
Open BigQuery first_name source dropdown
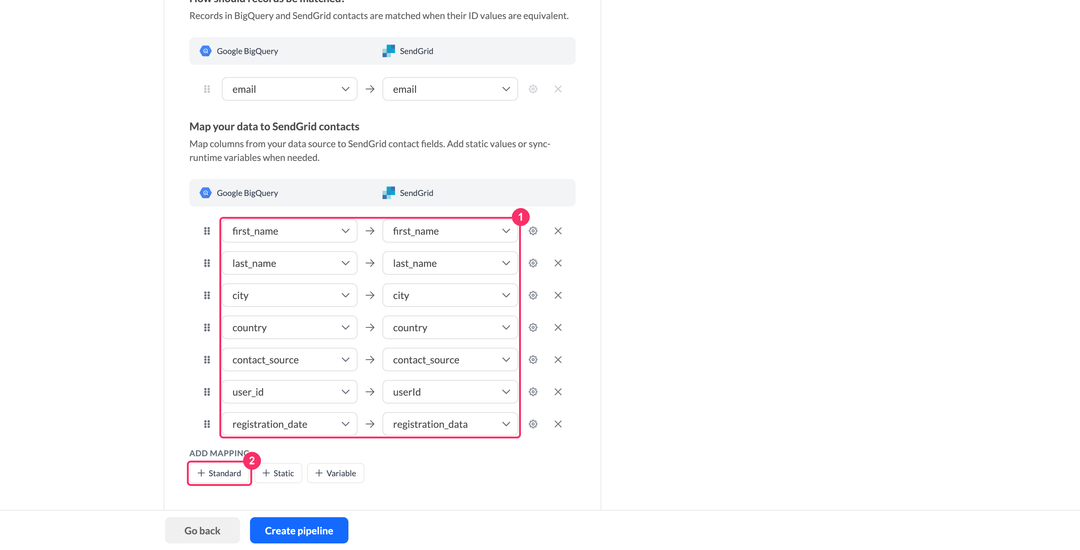click(x=289, y=231)
